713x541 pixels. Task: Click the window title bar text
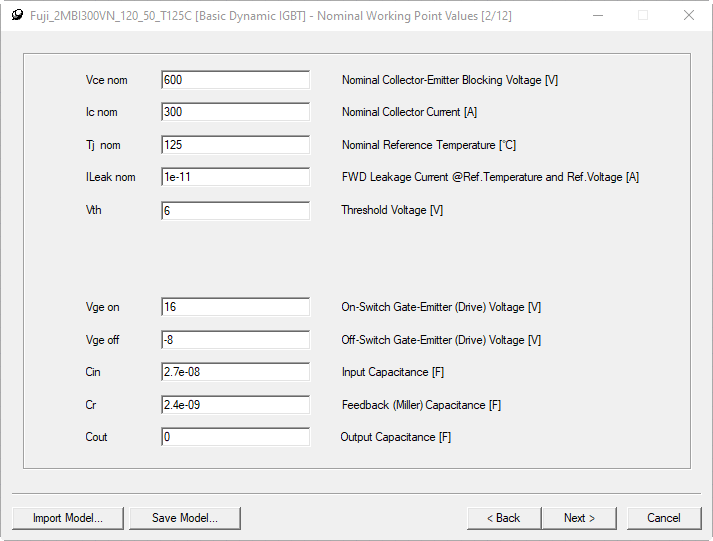[x=271, y=15]
